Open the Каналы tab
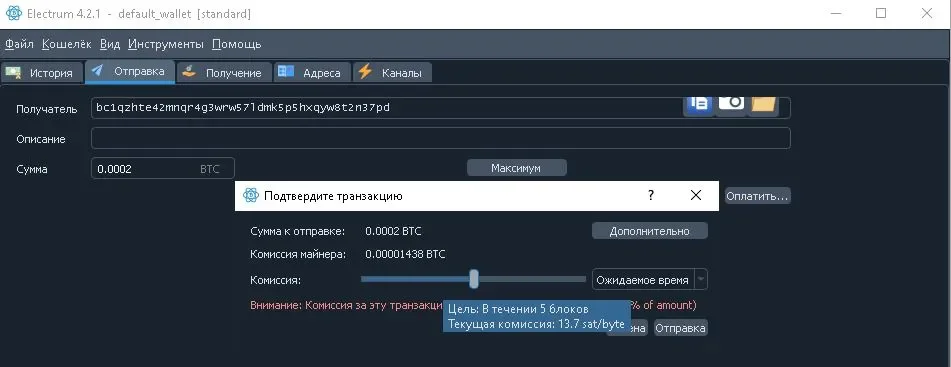Viewport: 951px width, 367px height. [x=392, y=73]
